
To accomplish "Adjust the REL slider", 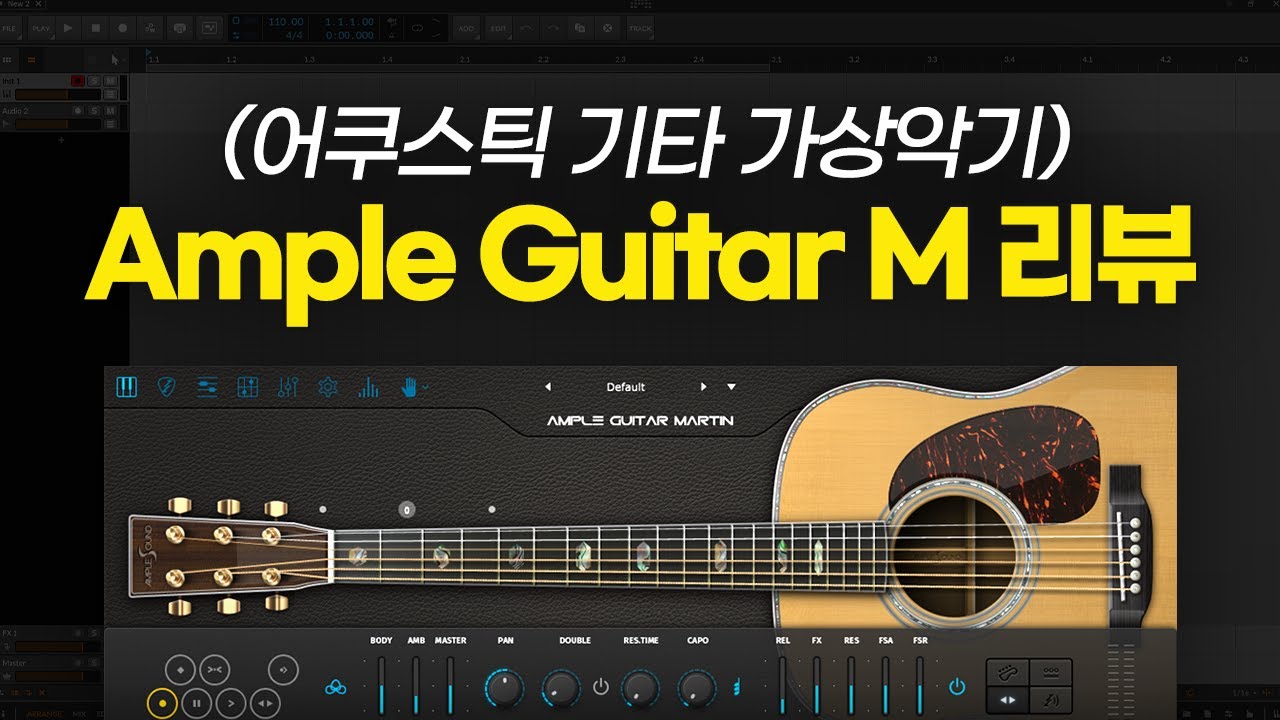I will 782,686.
